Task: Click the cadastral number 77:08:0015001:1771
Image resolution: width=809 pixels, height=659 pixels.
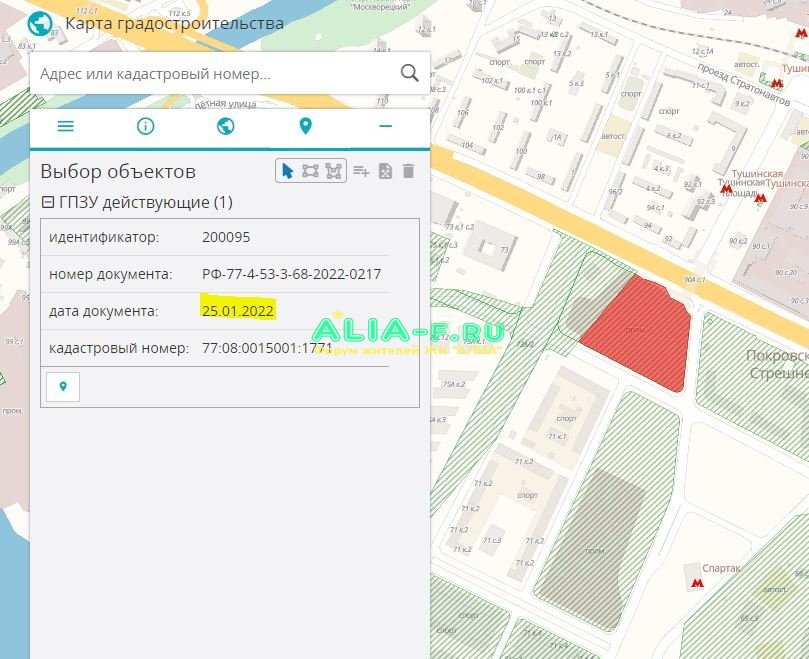Action: tap(267, 348)
